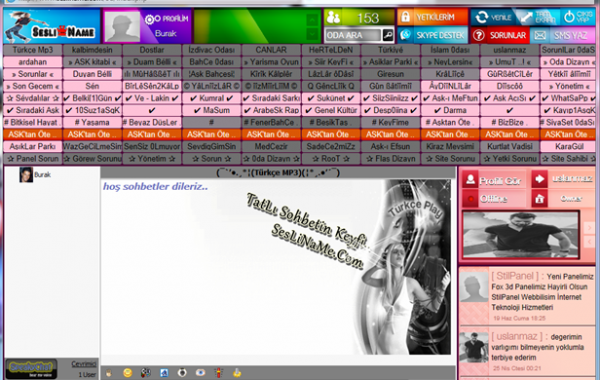600x380 pixels.
Task: Click the Yenile refresh icon
Action: tap(481, 17)
